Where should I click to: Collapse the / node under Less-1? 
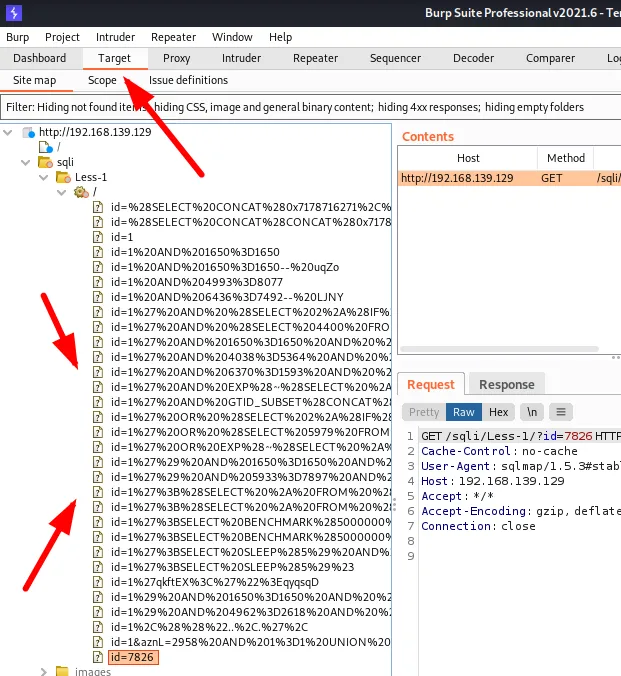(x=62, y=192)
